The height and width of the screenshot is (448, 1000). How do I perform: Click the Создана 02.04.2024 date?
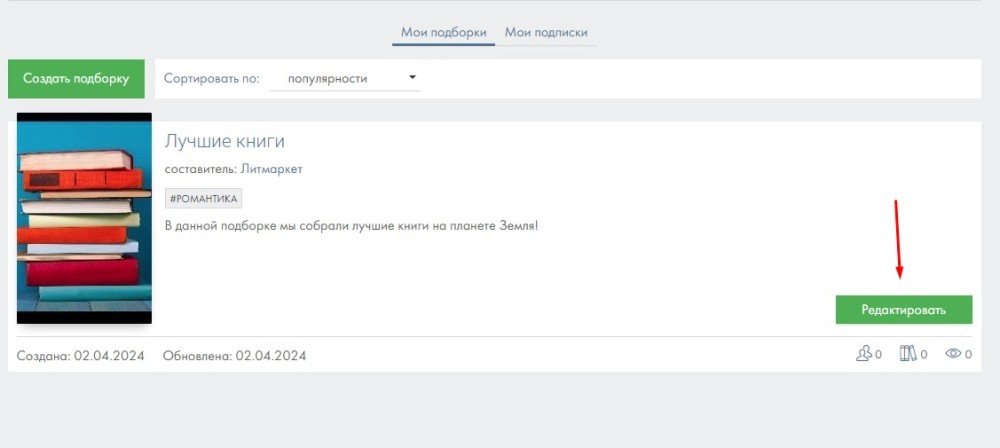point(81,355)
